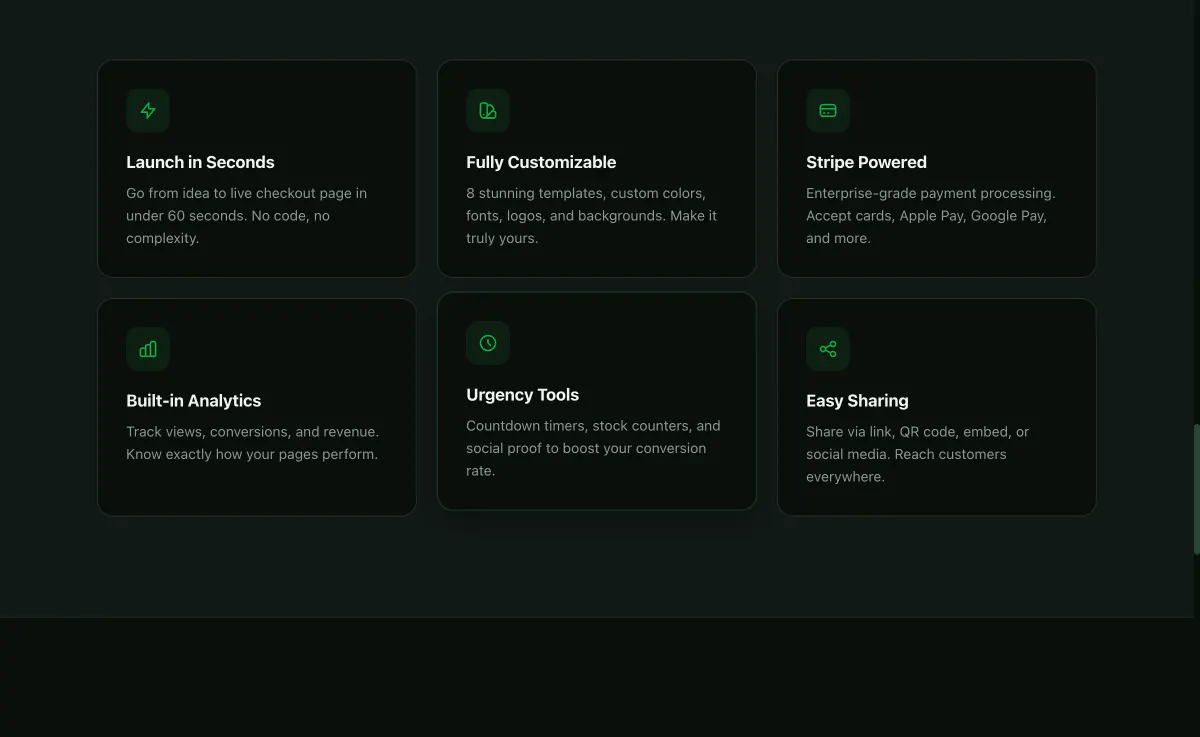Click the Easy Sharing heading

tap(857, 401)
